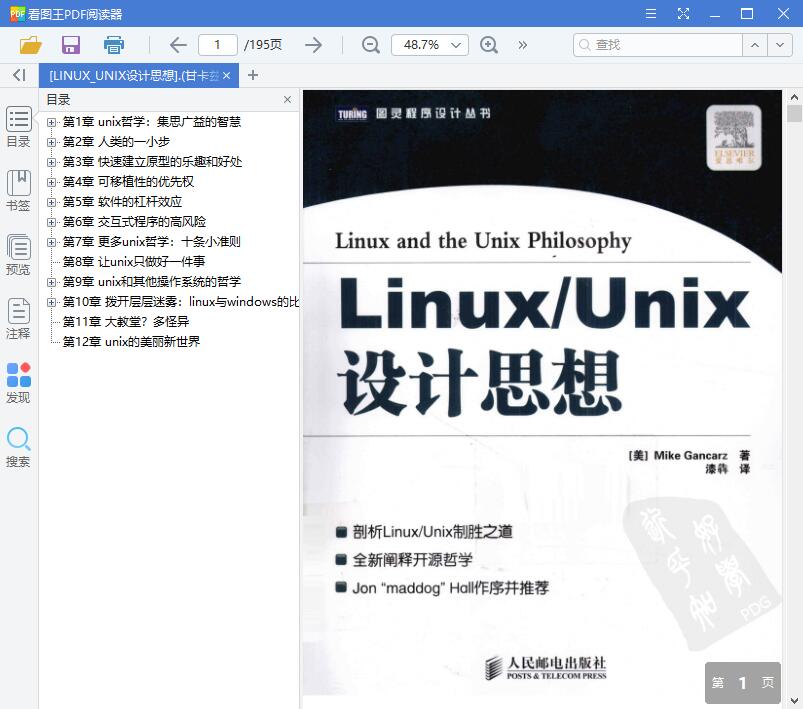Expand 第10章 拨开层层迷雾 tree node
This screenshot has height=709, width=803.
[51, 302]
